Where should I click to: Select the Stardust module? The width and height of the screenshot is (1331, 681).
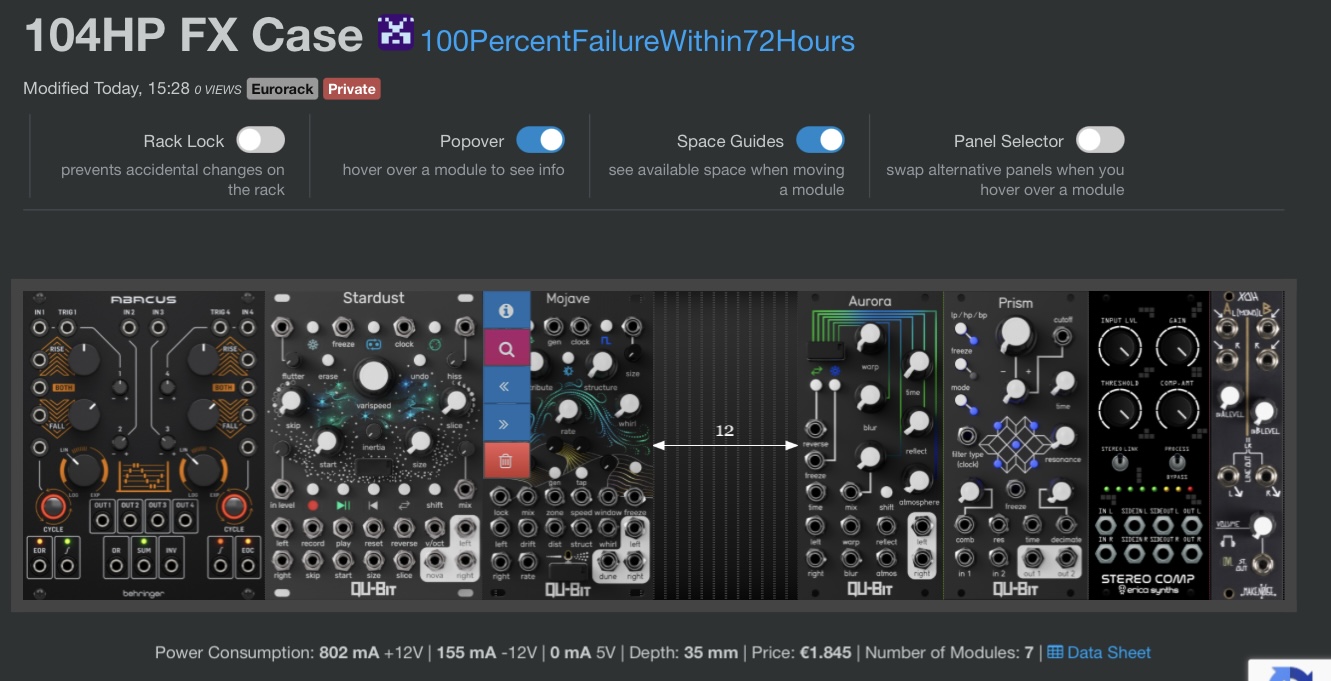pos(374,445)
